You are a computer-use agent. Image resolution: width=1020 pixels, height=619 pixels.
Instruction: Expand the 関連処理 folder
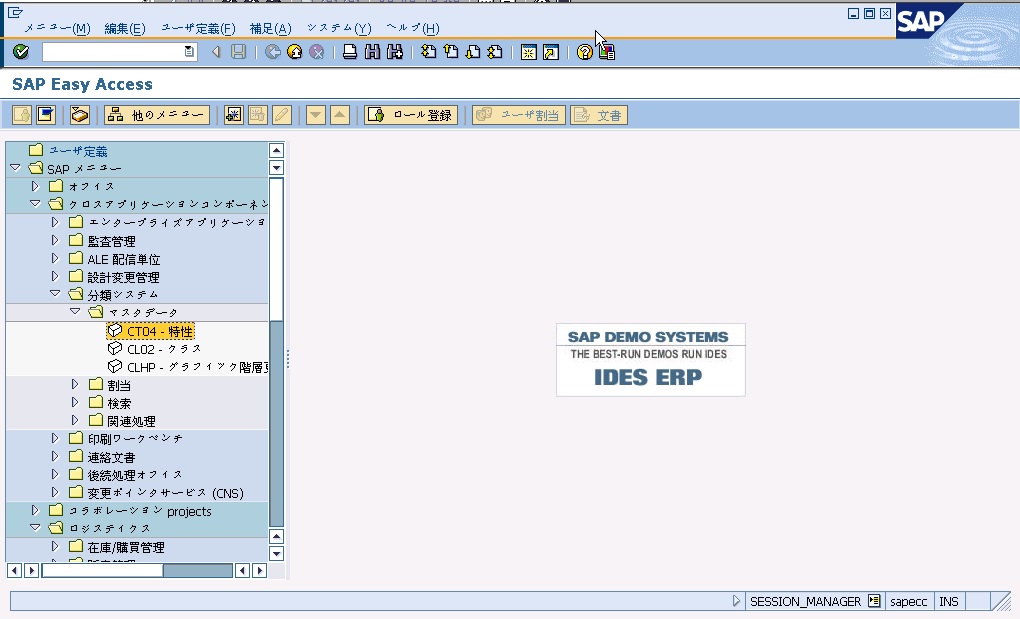pos(75,421)
